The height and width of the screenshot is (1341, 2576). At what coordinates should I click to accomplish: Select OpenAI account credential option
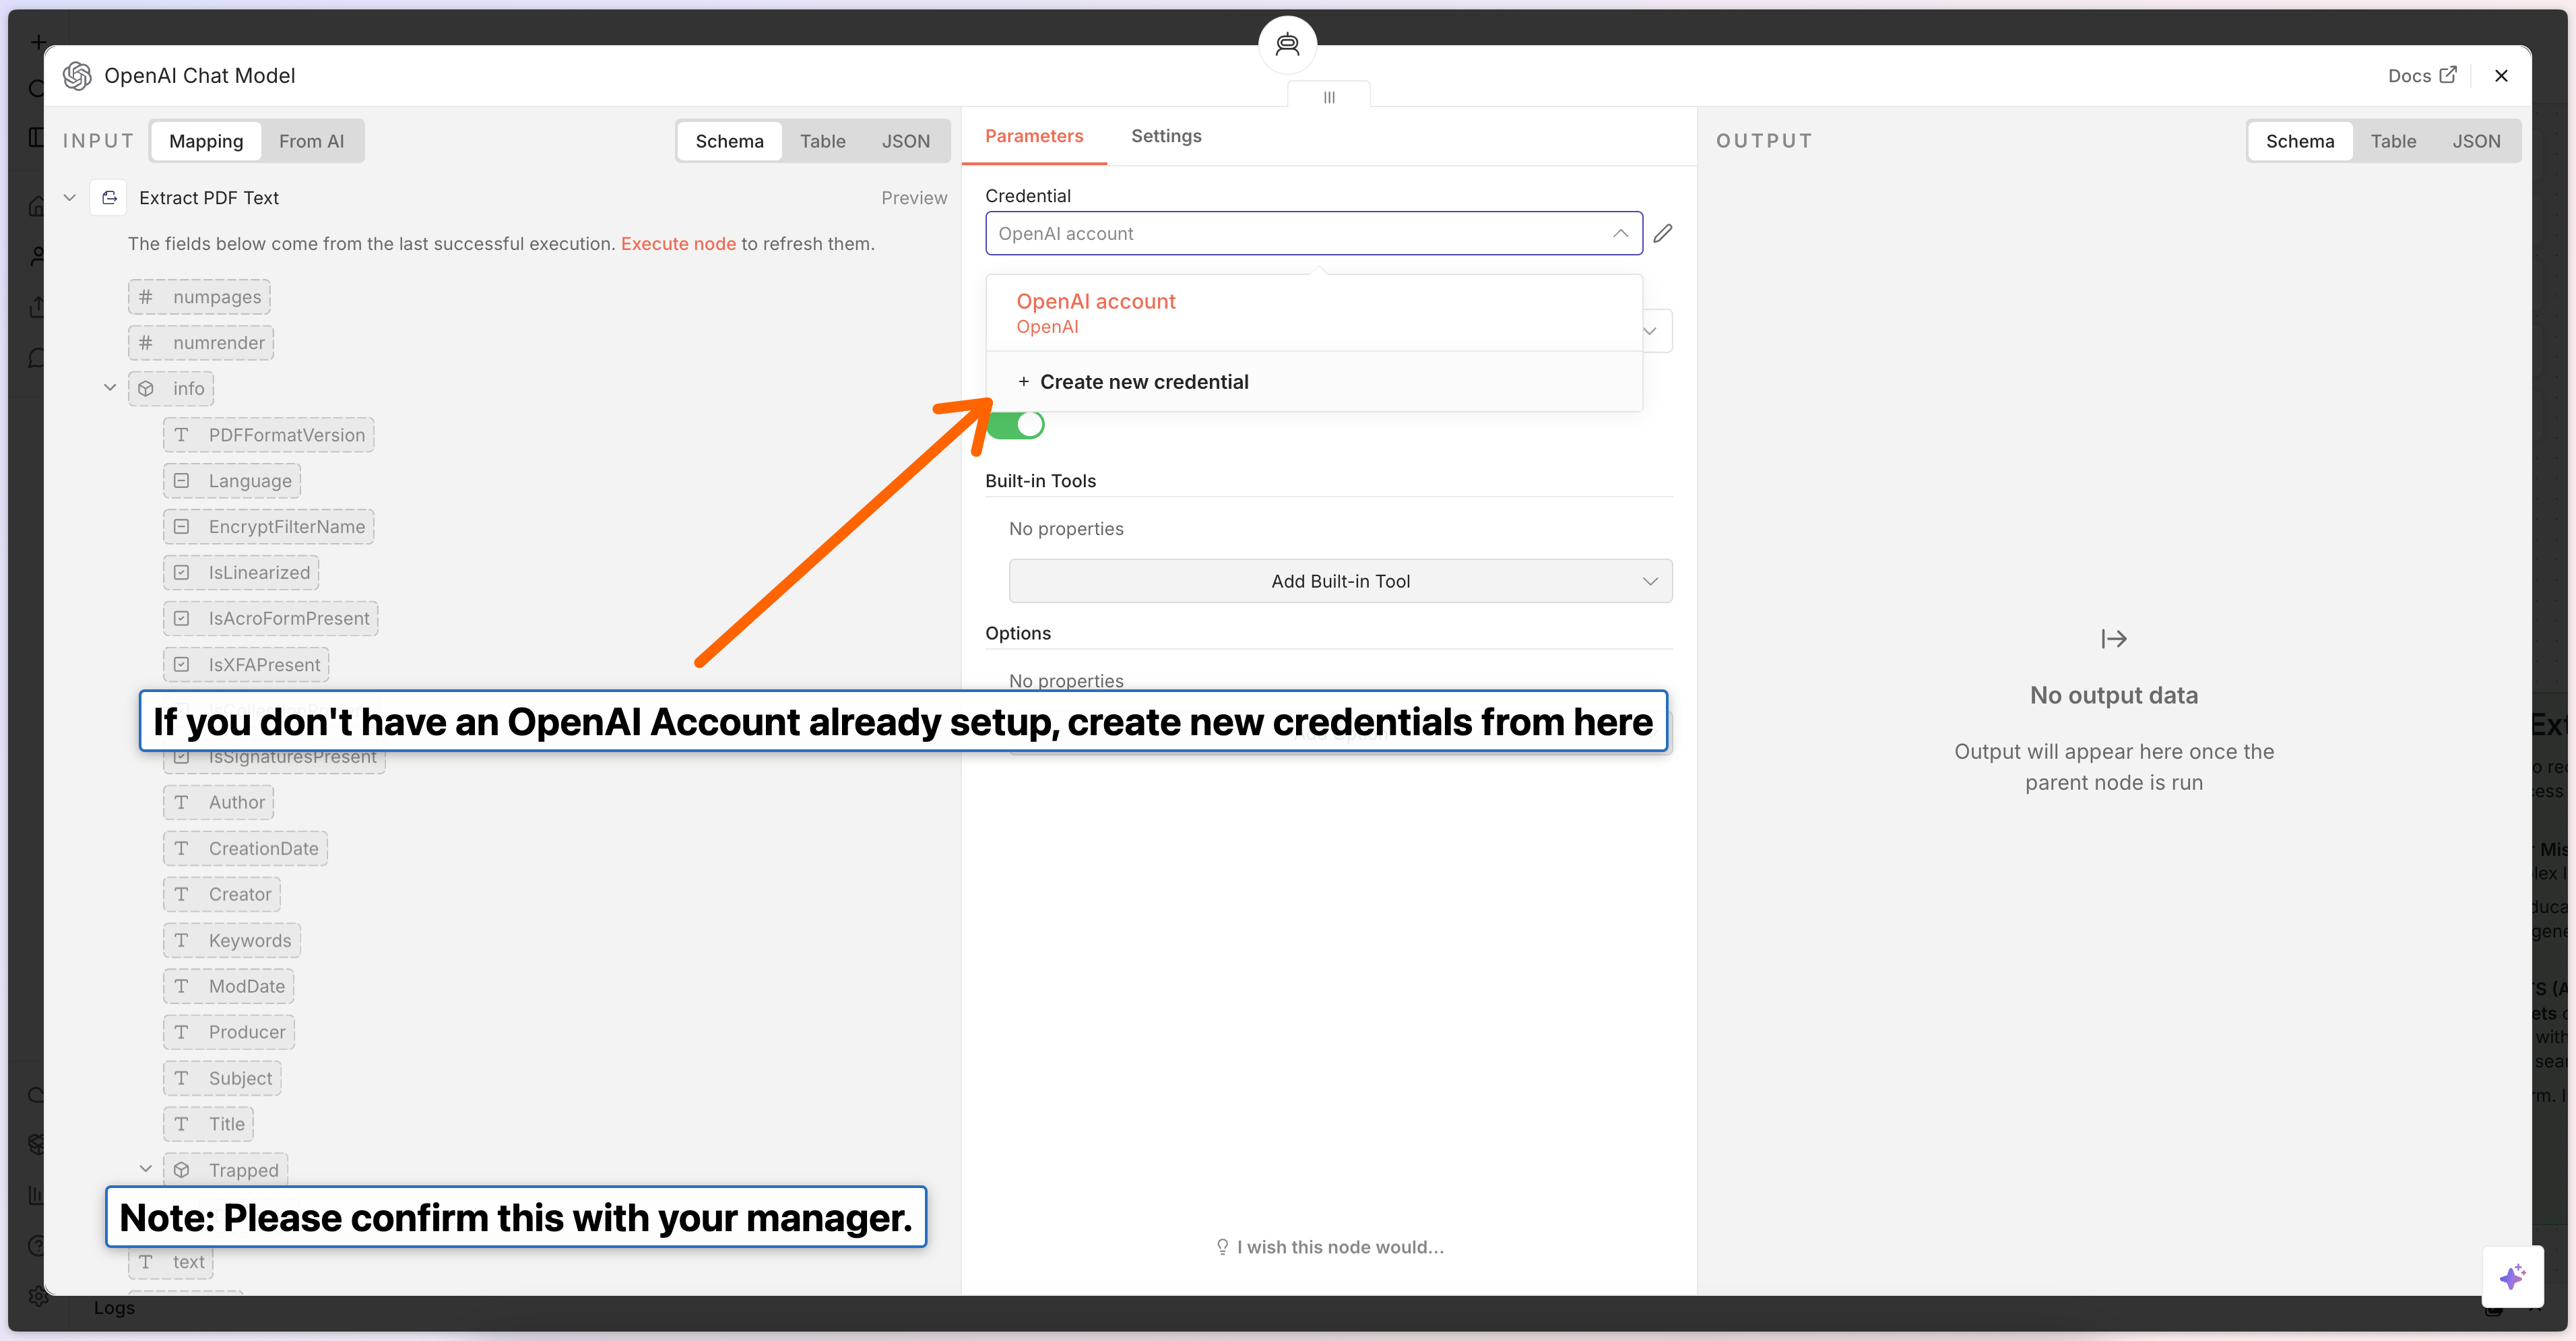click(x=1314, y=313)
